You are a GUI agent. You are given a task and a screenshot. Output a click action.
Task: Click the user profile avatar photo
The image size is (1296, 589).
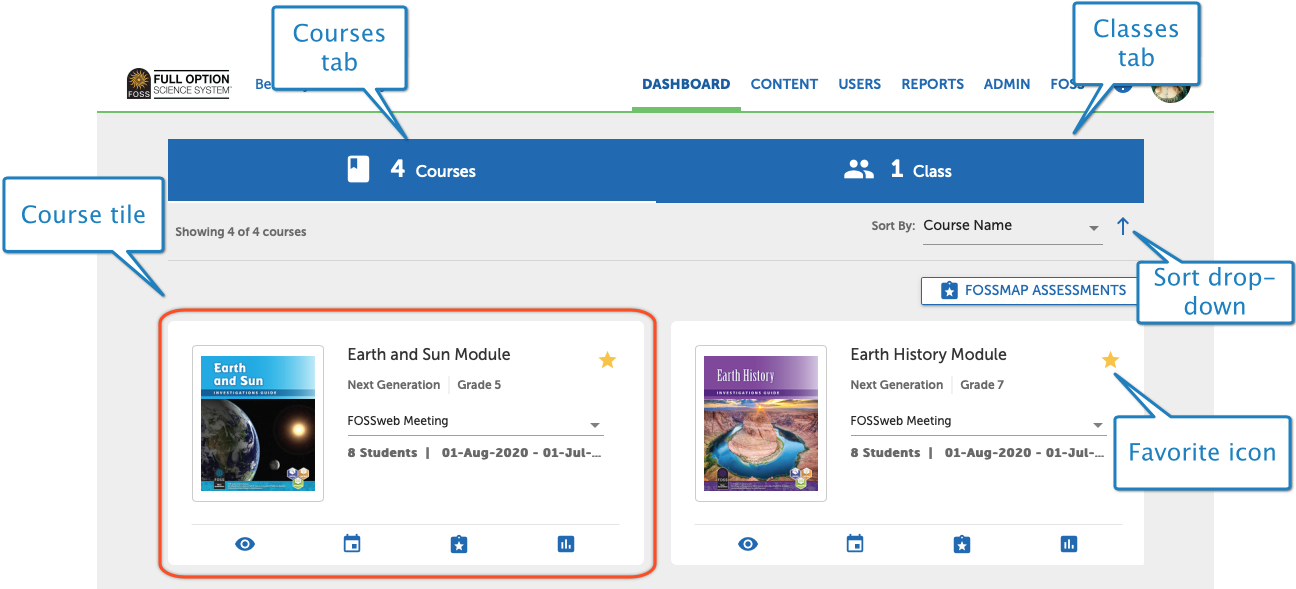(1170, 88)
